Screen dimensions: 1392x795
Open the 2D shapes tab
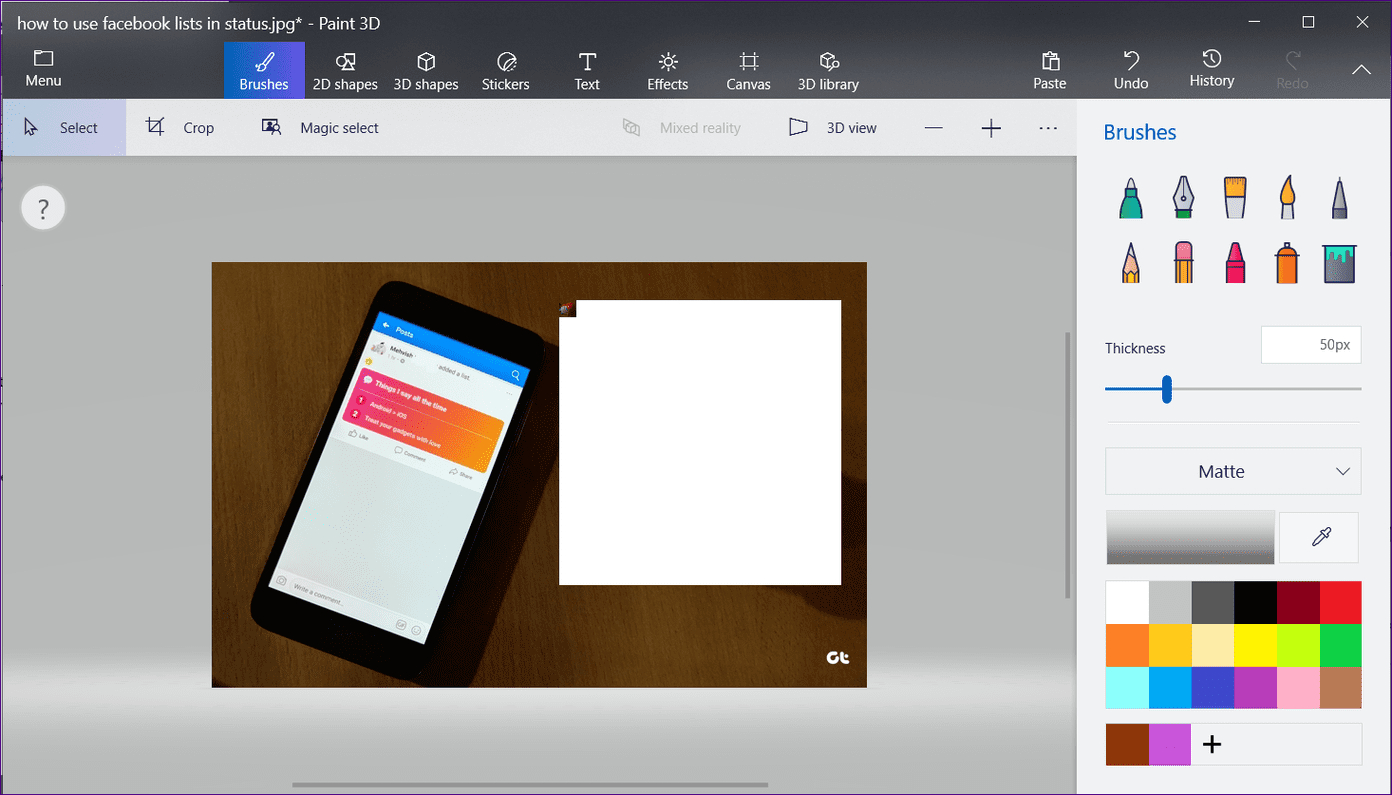point(345,71)
